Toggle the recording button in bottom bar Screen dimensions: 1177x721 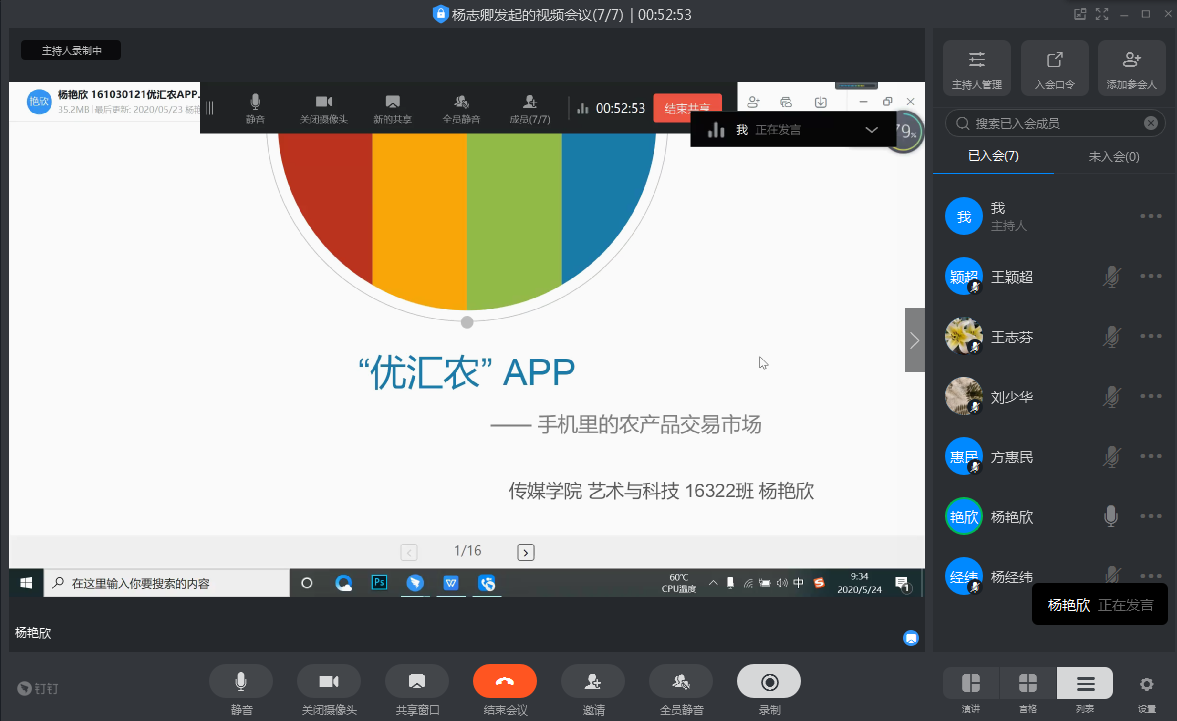click(769, 681)
